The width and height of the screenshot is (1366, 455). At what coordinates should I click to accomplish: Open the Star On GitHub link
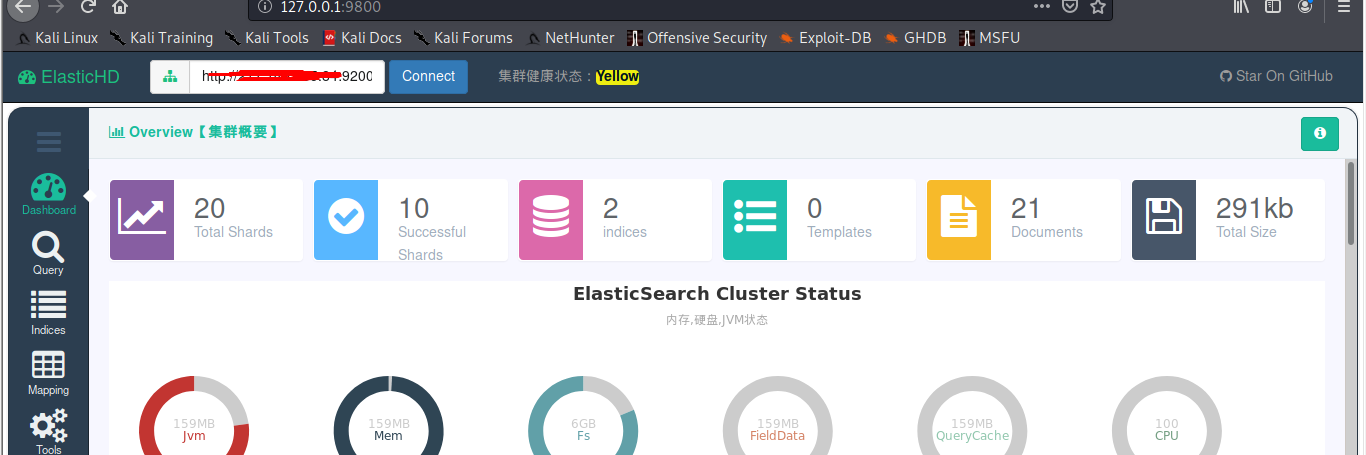click(1277, 76)
